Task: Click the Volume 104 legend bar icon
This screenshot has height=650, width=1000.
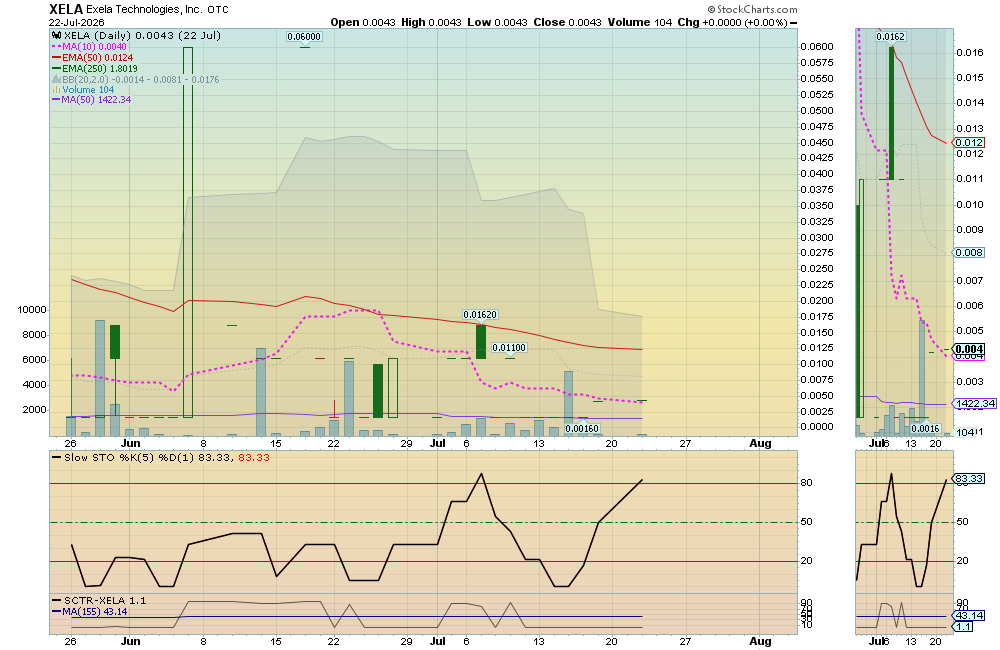Action: pyautogui.click(x=56, y=90)
